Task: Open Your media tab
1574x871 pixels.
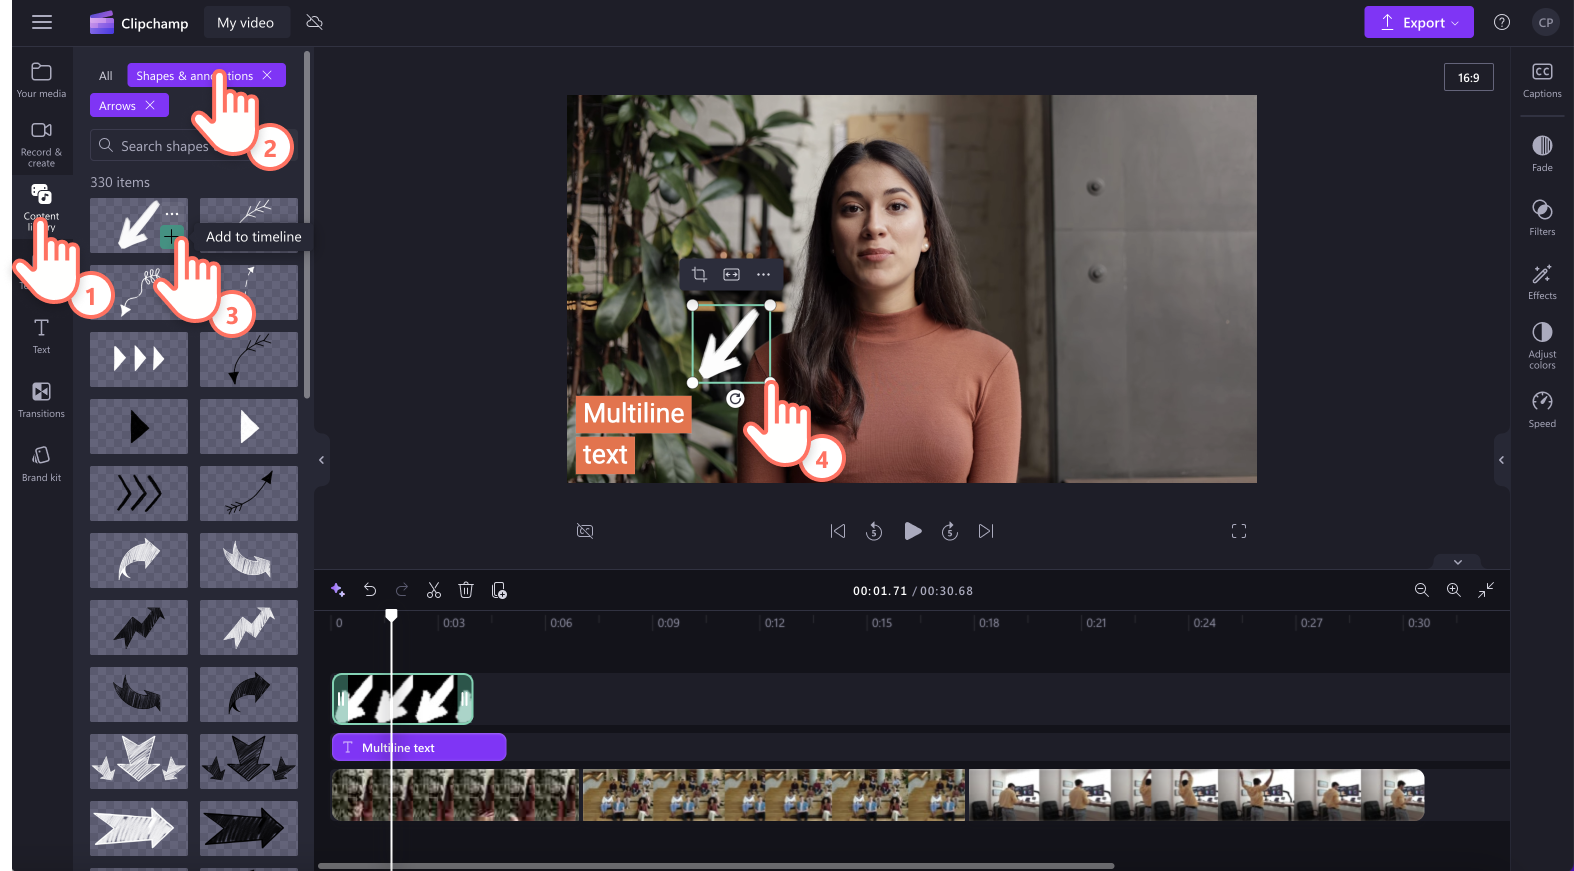Action: [41, 80]
